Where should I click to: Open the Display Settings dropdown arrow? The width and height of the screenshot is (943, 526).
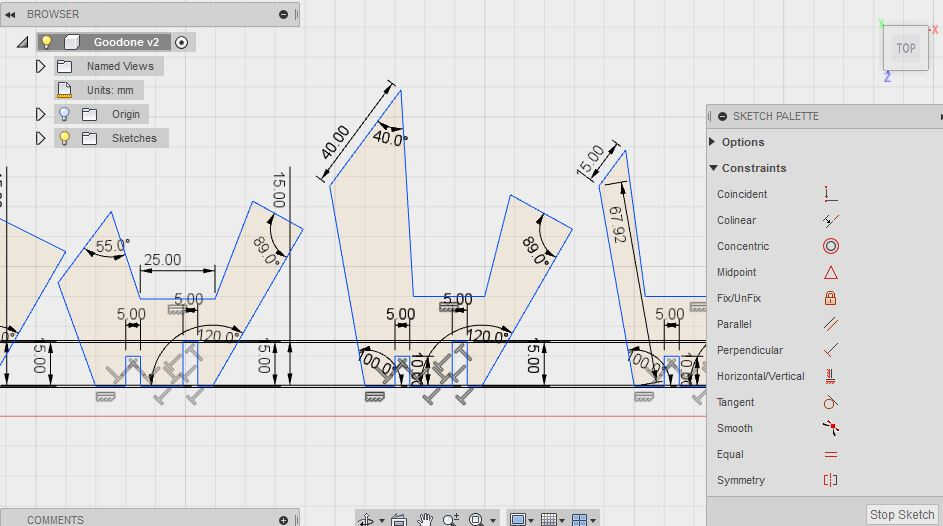click(531, 521)
